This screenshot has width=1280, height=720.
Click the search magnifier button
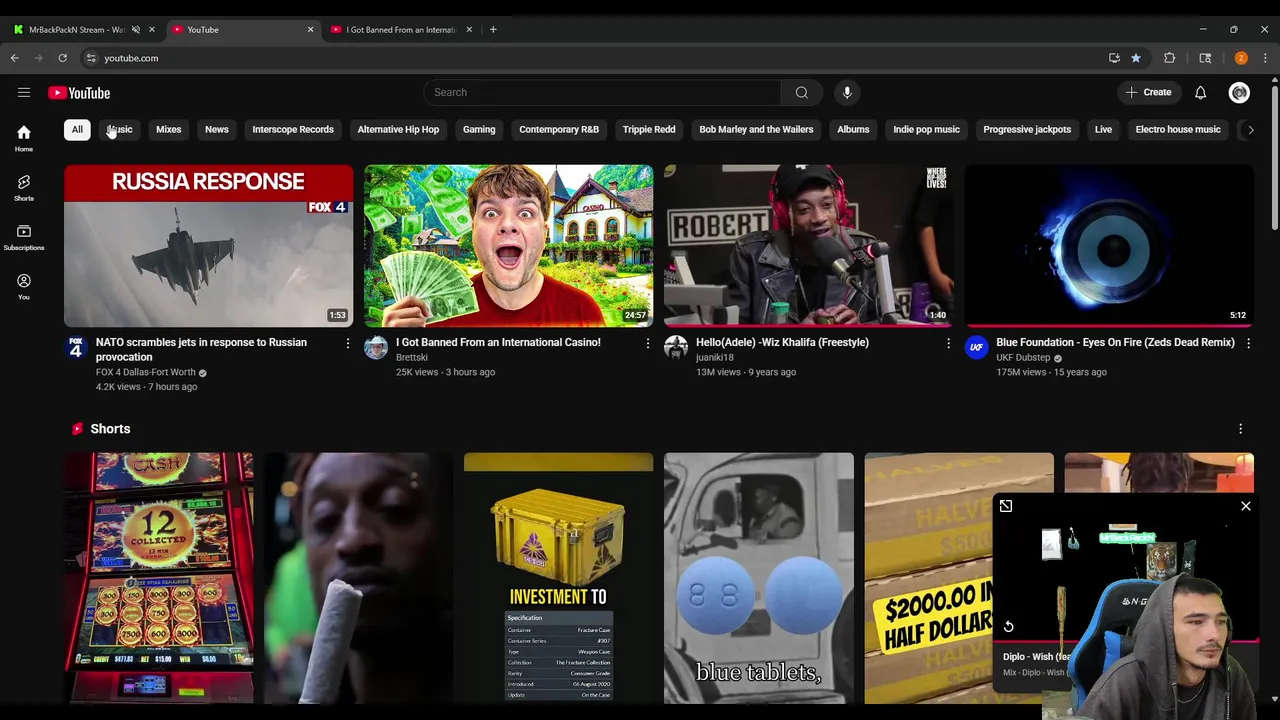pyautogui.click(x=801, y=92)
